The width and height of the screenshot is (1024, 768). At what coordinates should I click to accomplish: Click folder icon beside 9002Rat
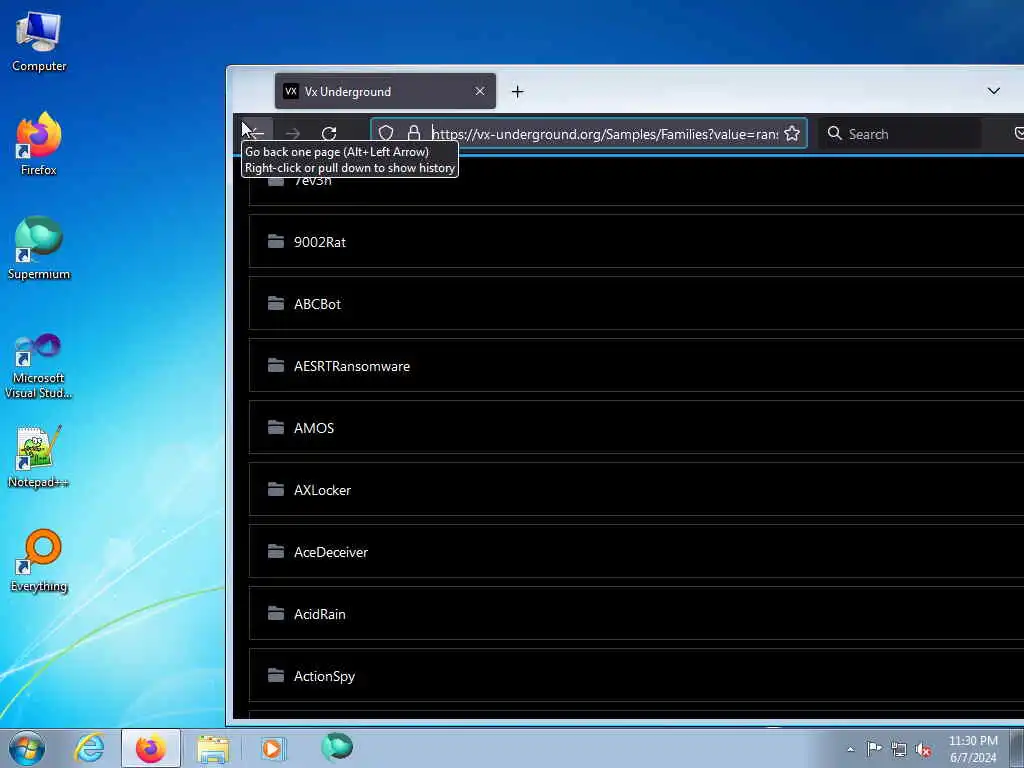[276, 242]
